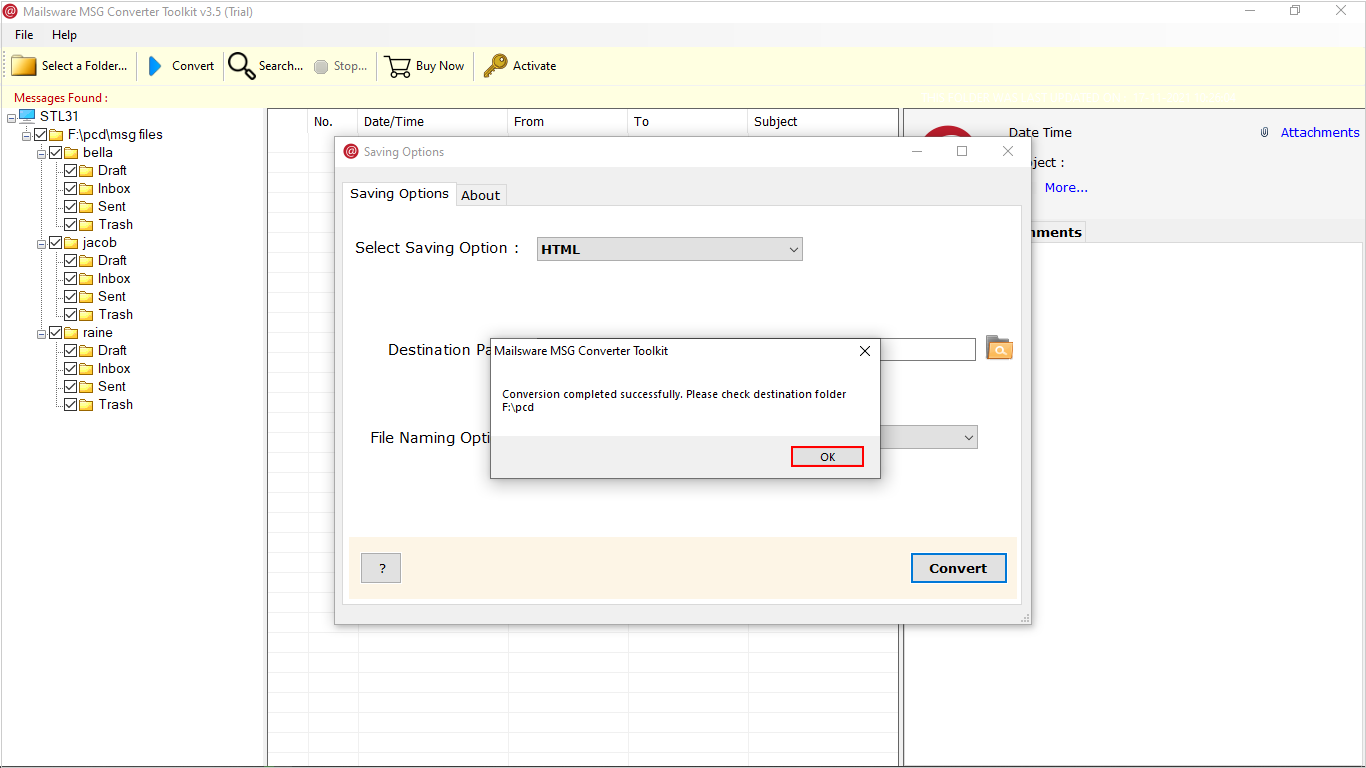Open the File menu
The height and width of the screenshot is (768, 1366).
tap(24, 35)
